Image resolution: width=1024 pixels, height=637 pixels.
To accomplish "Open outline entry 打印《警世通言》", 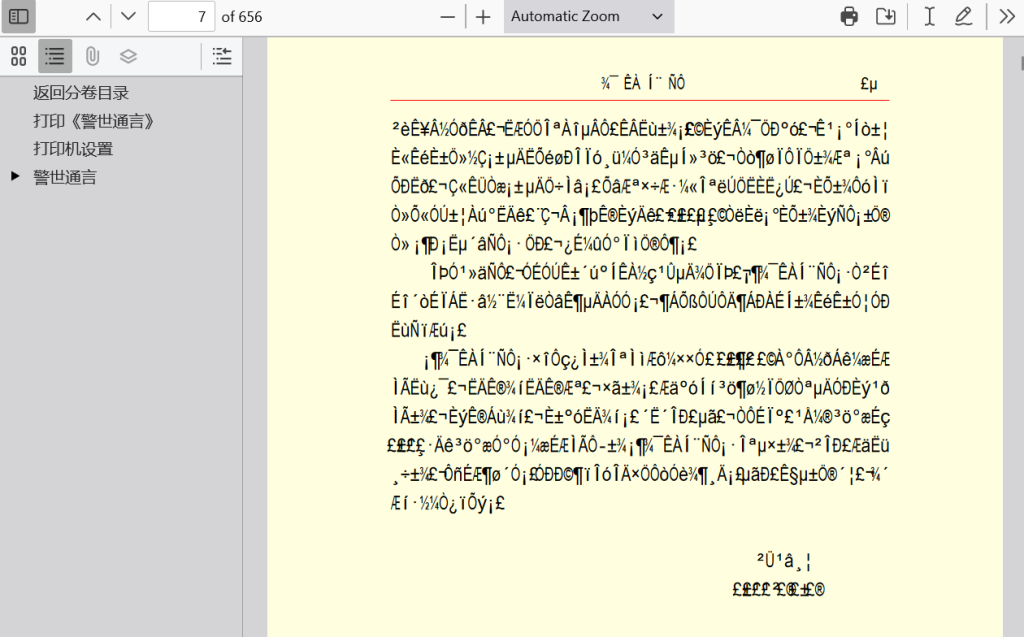I will click(x=93, y=121).
